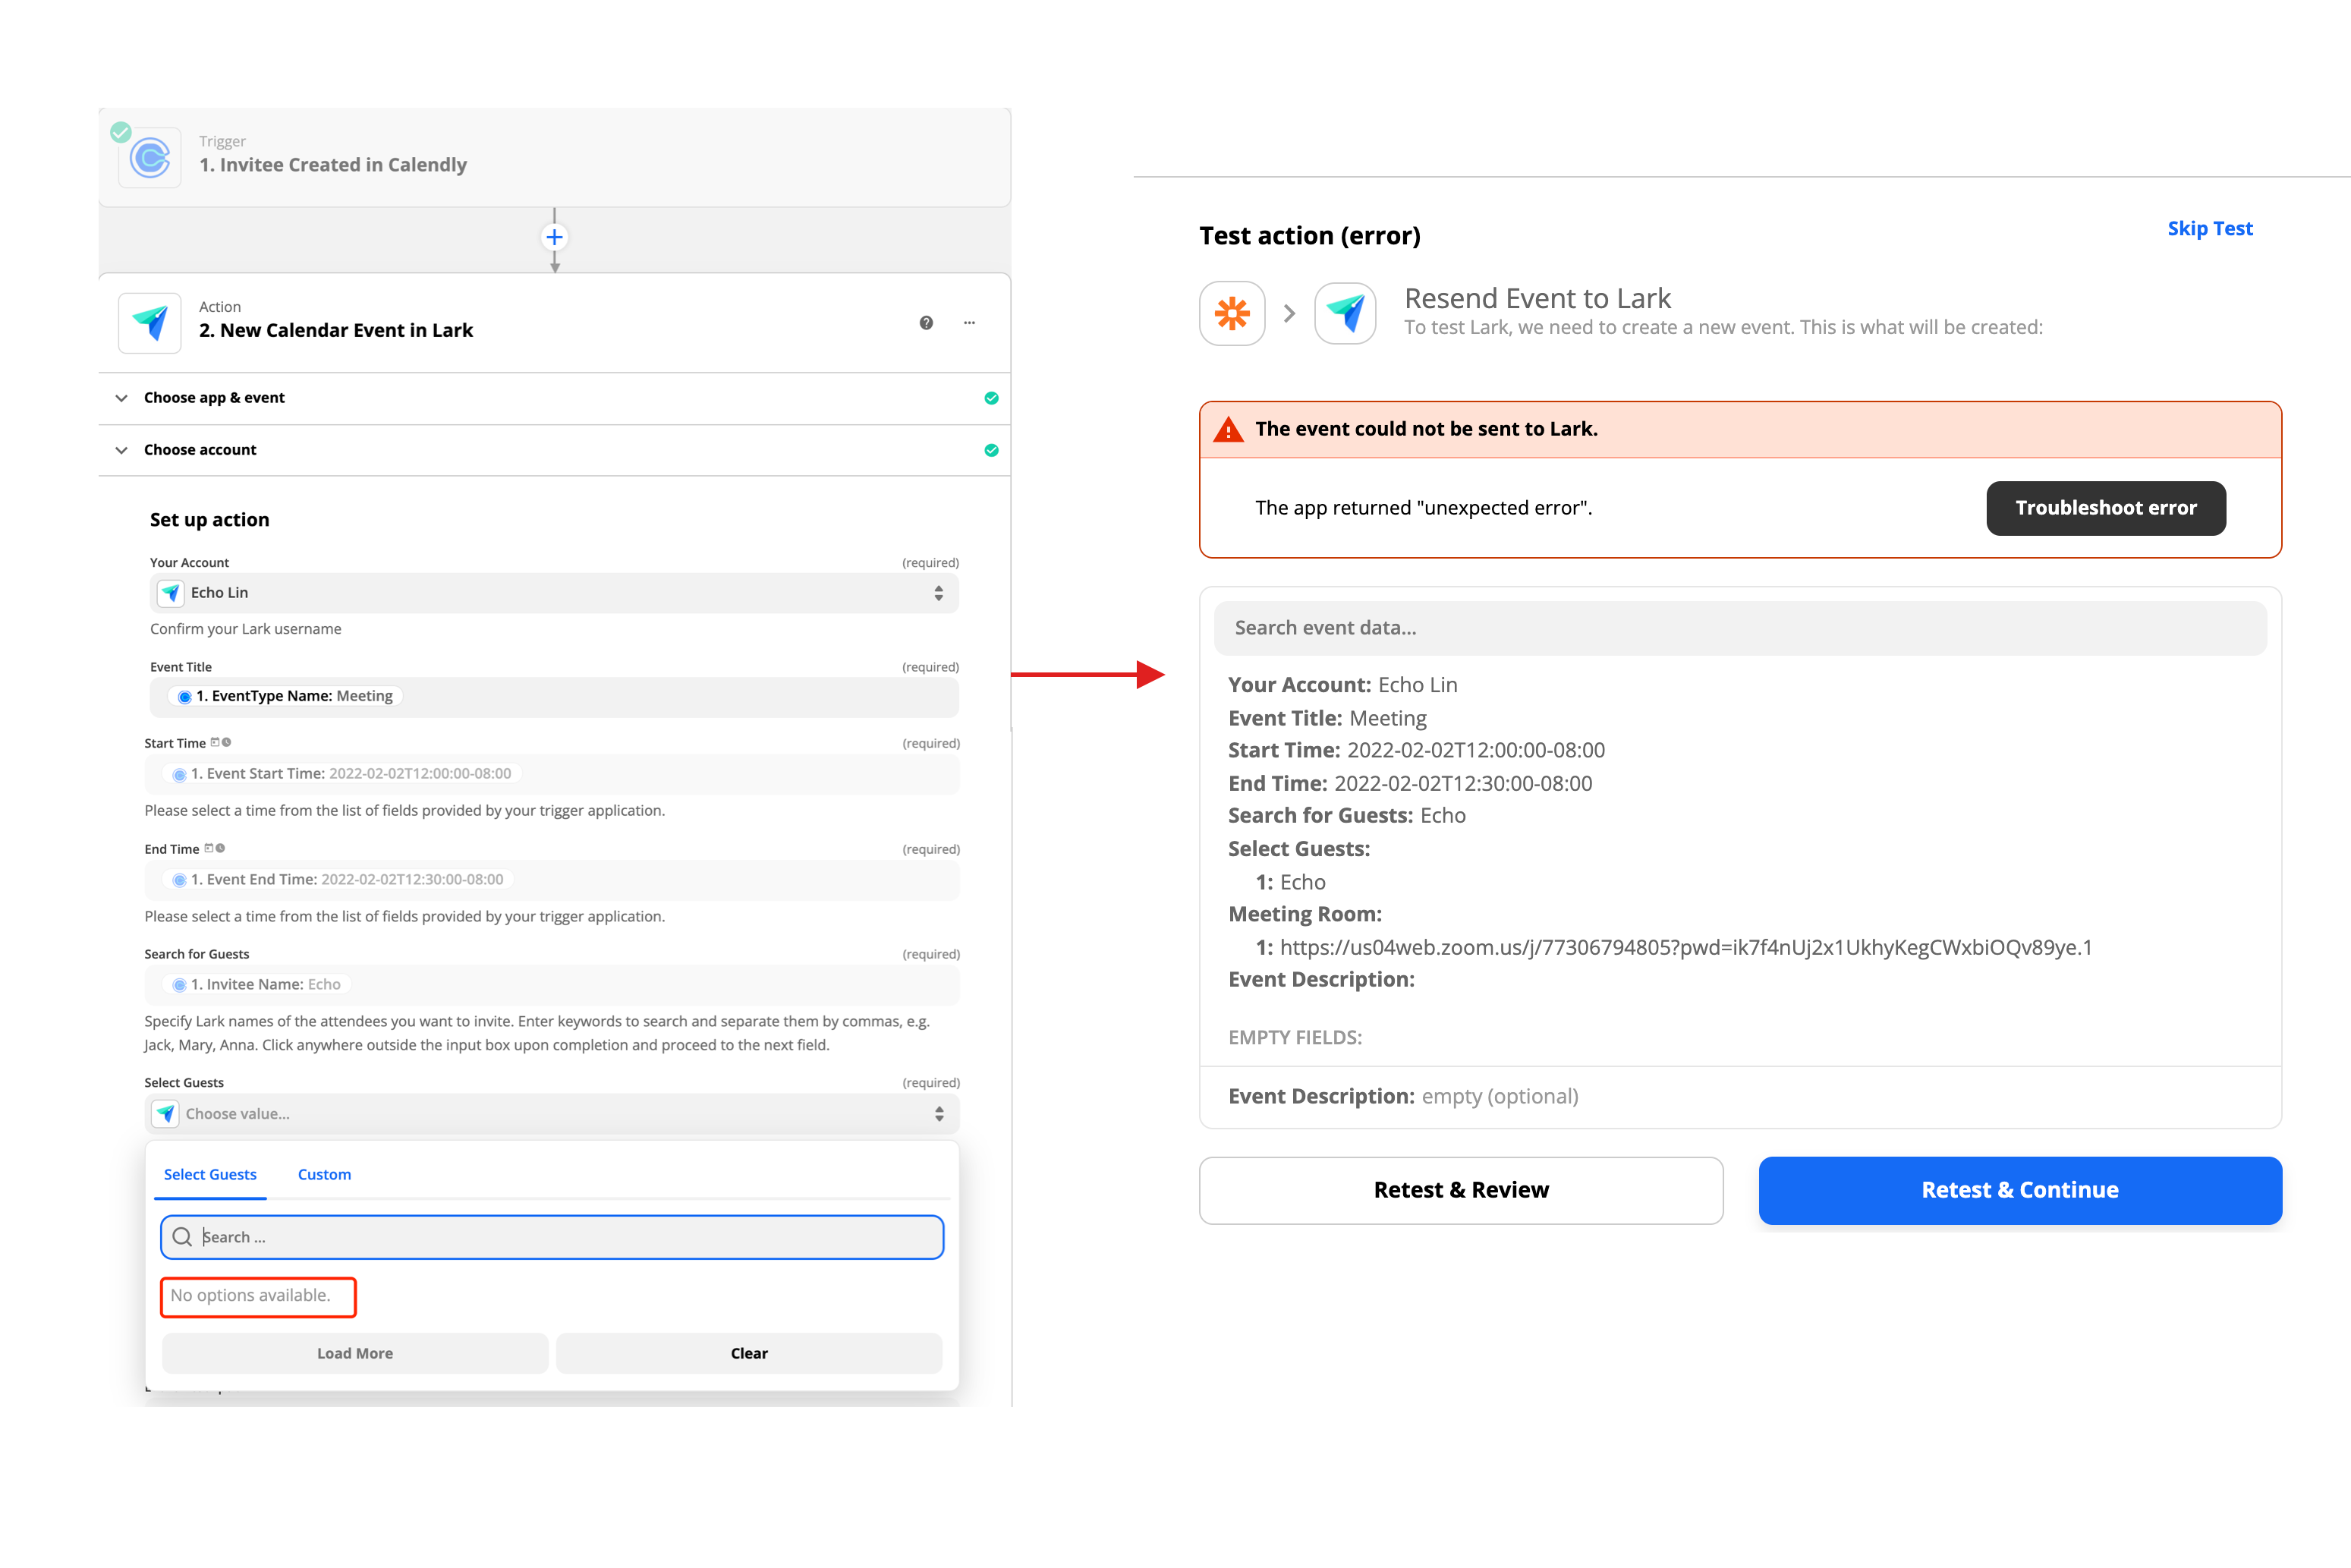Click the Lark icon beside Resend Event
Screen dimensions: 2351x1568
tap(1345, 313)
